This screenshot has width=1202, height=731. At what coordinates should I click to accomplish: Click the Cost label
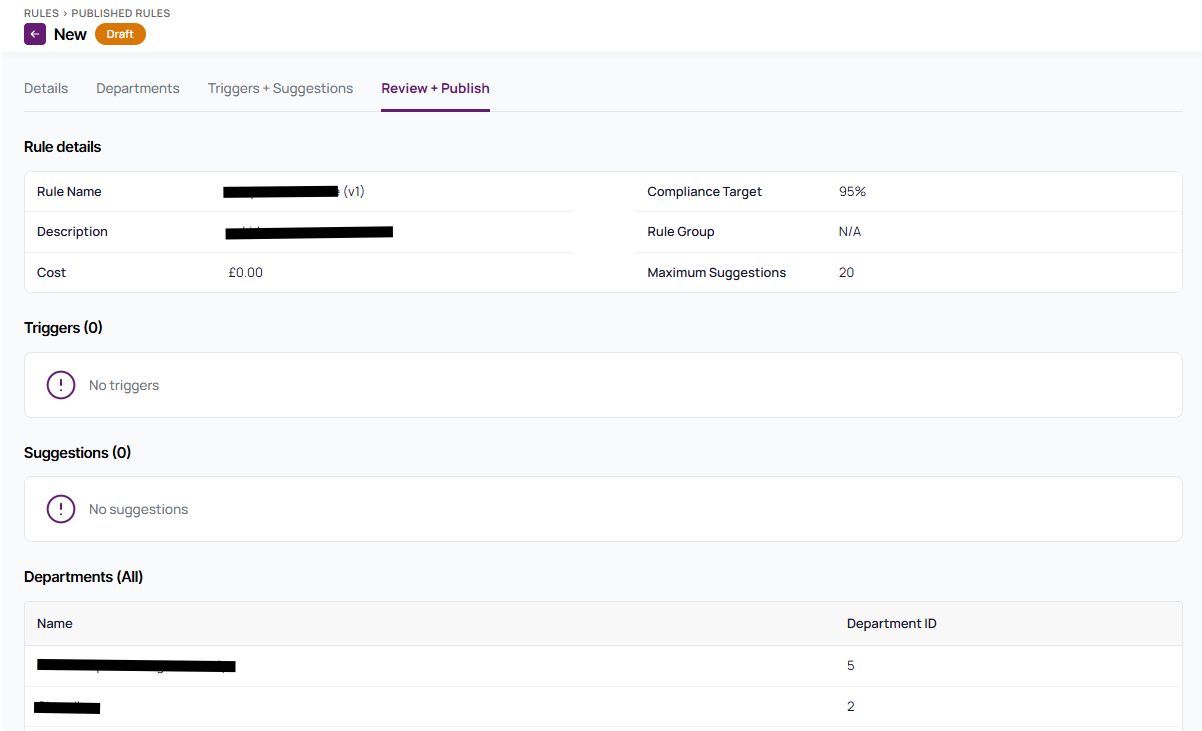pyautogui.click(x=51, y=272)
